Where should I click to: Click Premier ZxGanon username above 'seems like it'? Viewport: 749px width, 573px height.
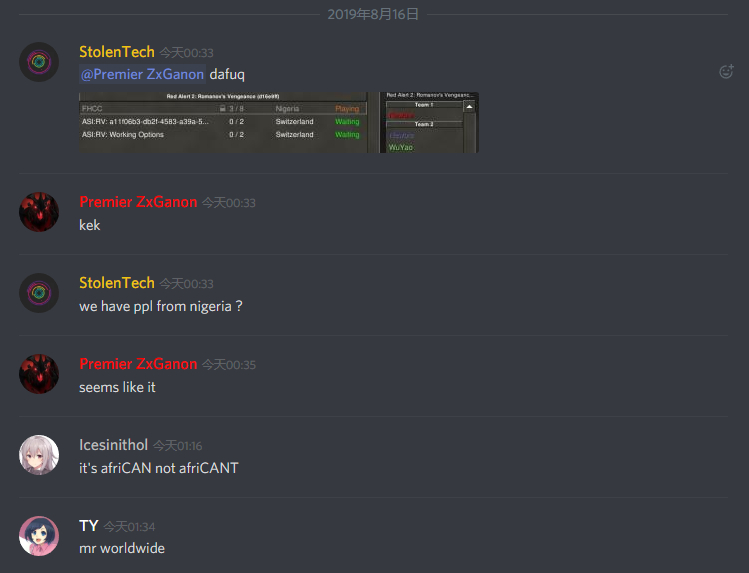click(138, 364)
